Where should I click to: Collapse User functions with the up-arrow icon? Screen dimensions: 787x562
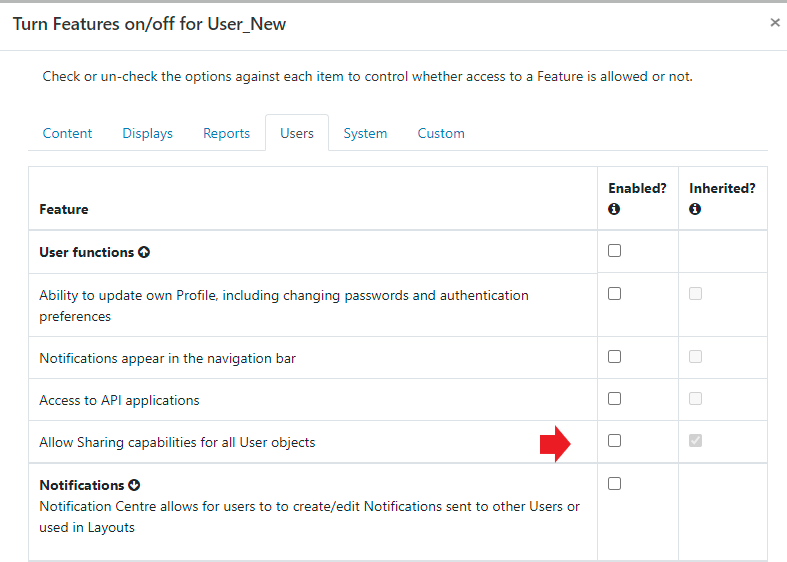tap(144, 253)
